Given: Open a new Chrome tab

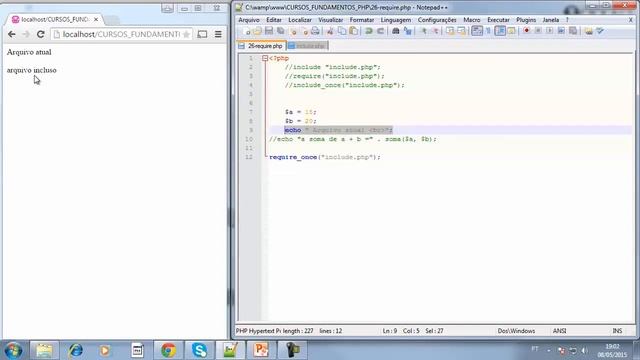Looking at the screenshot, I should [x=111, y=19].
